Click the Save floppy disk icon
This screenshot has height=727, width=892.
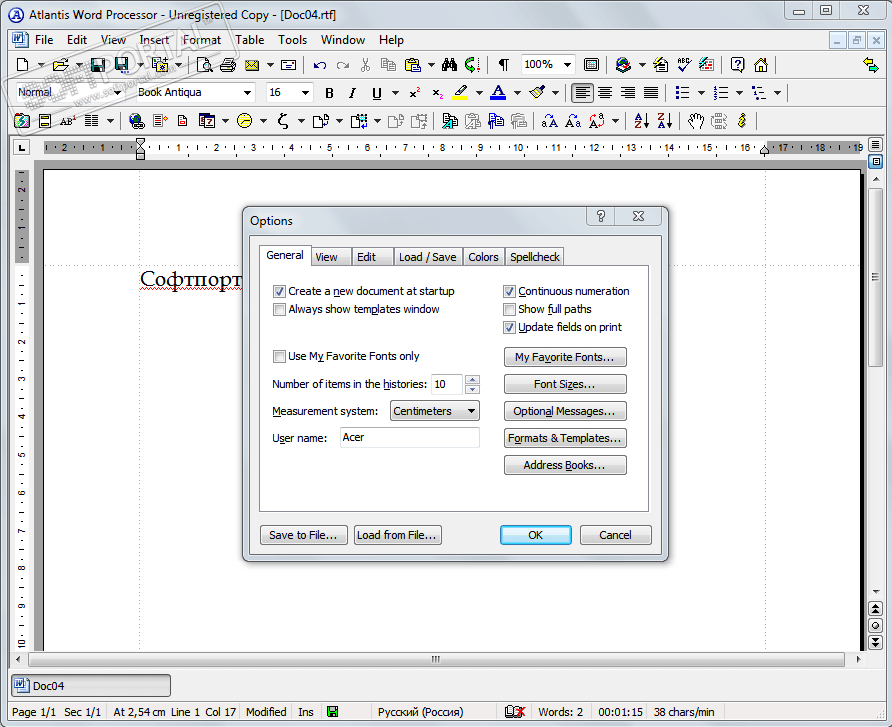coord(98,65)
